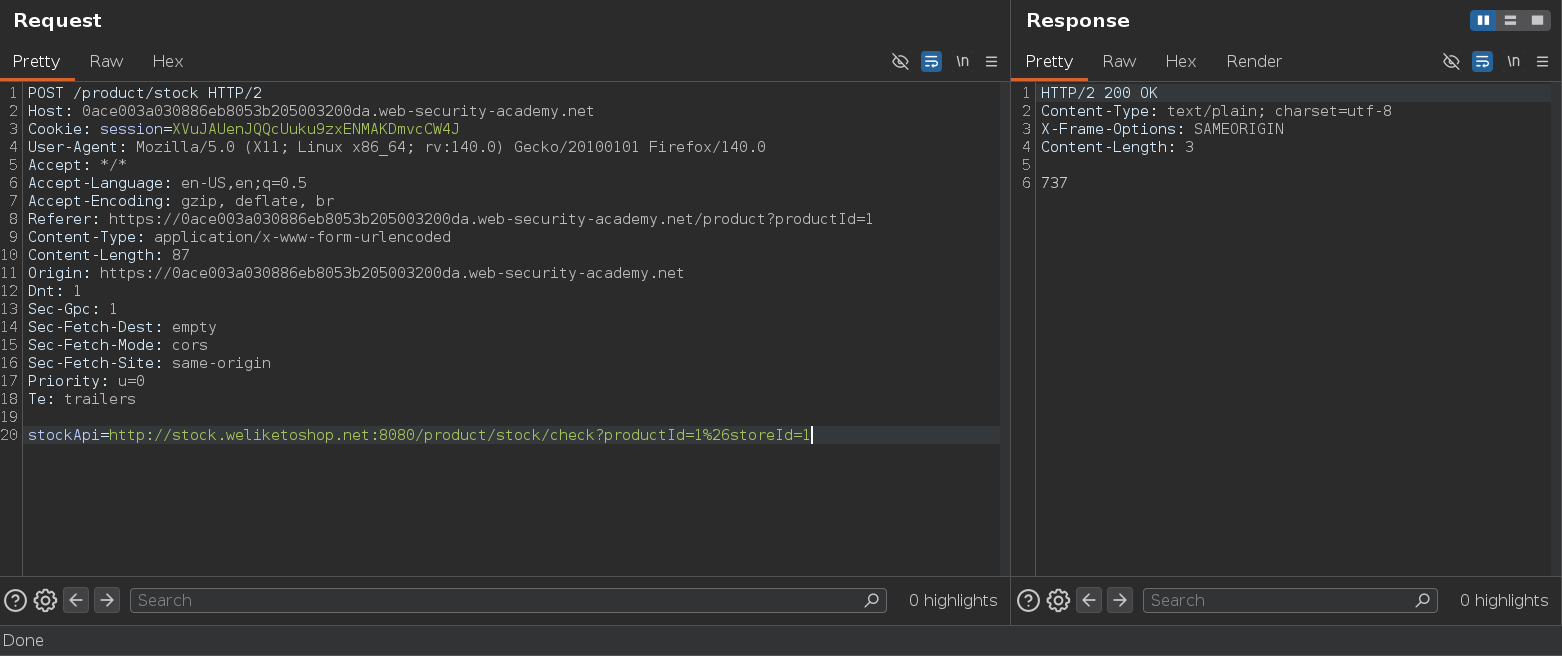Switch to the Request Raw tab
Image resolution: width=1562 pixels, height=656 pixels.
106,61
